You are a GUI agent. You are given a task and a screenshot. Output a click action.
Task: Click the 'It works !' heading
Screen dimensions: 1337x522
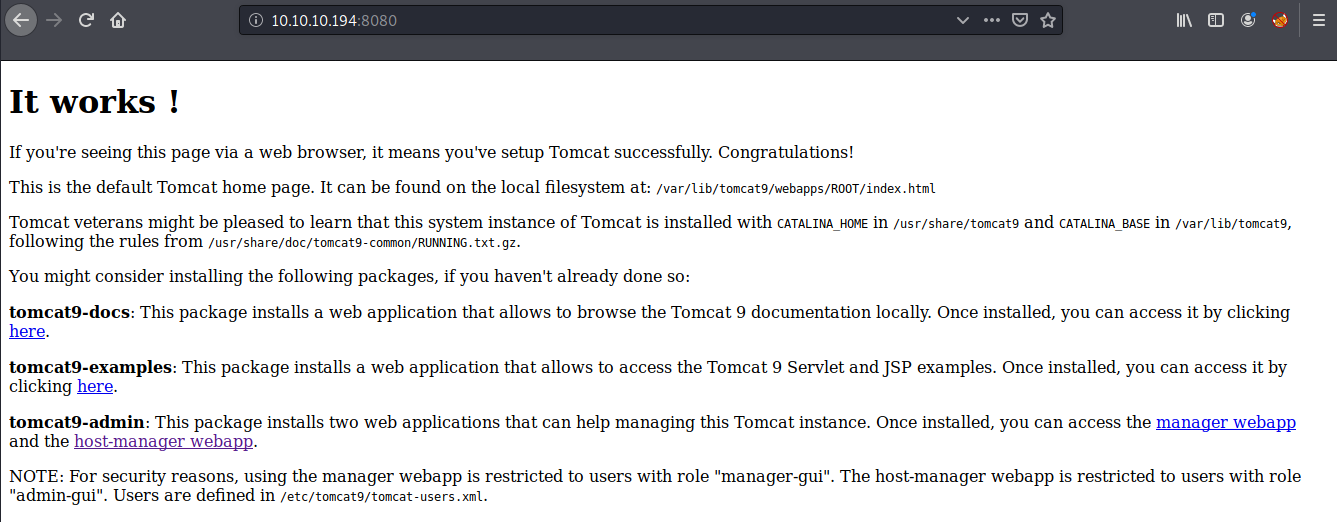[95, 102]
